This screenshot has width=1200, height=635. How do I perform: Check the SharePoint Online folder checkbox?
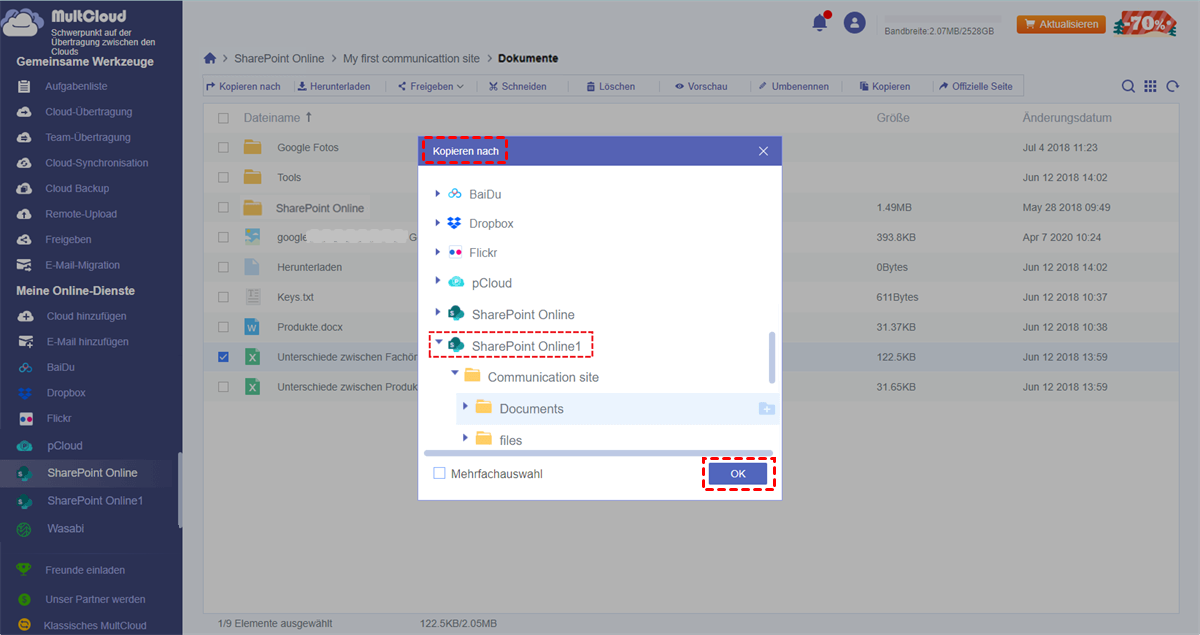[x=223, y=207]
